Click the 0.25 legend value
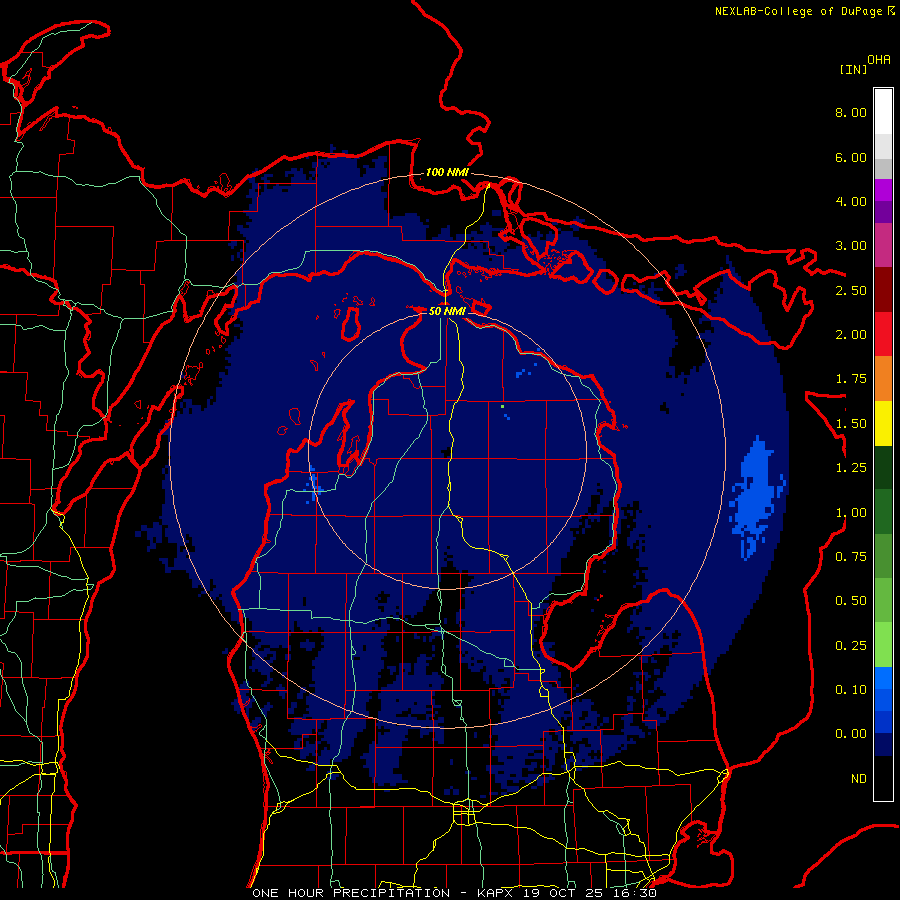 [851, 646]
